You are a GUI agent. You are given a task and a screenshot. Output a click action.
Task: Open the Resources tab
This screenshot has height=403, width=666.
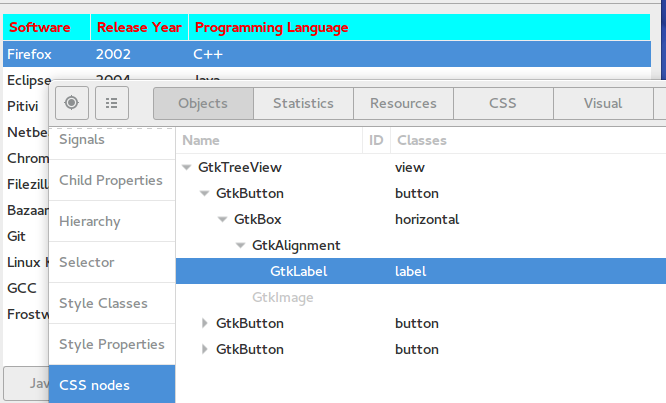[403, 103]
